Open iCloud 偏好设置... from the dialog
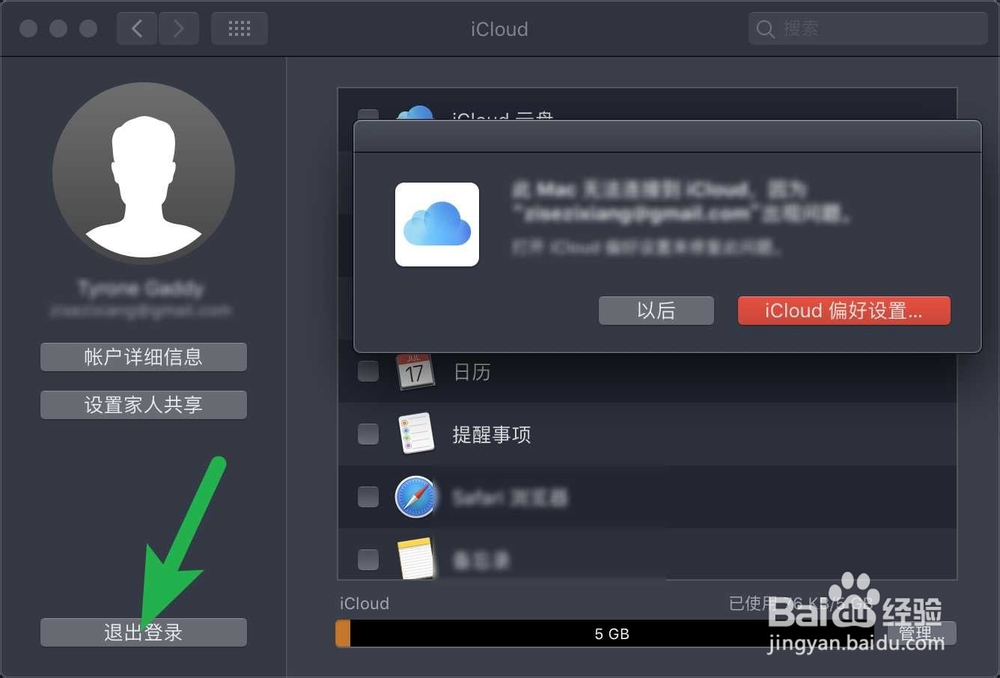This screenshot has height=678, width=1000. (x=844, y=311)
